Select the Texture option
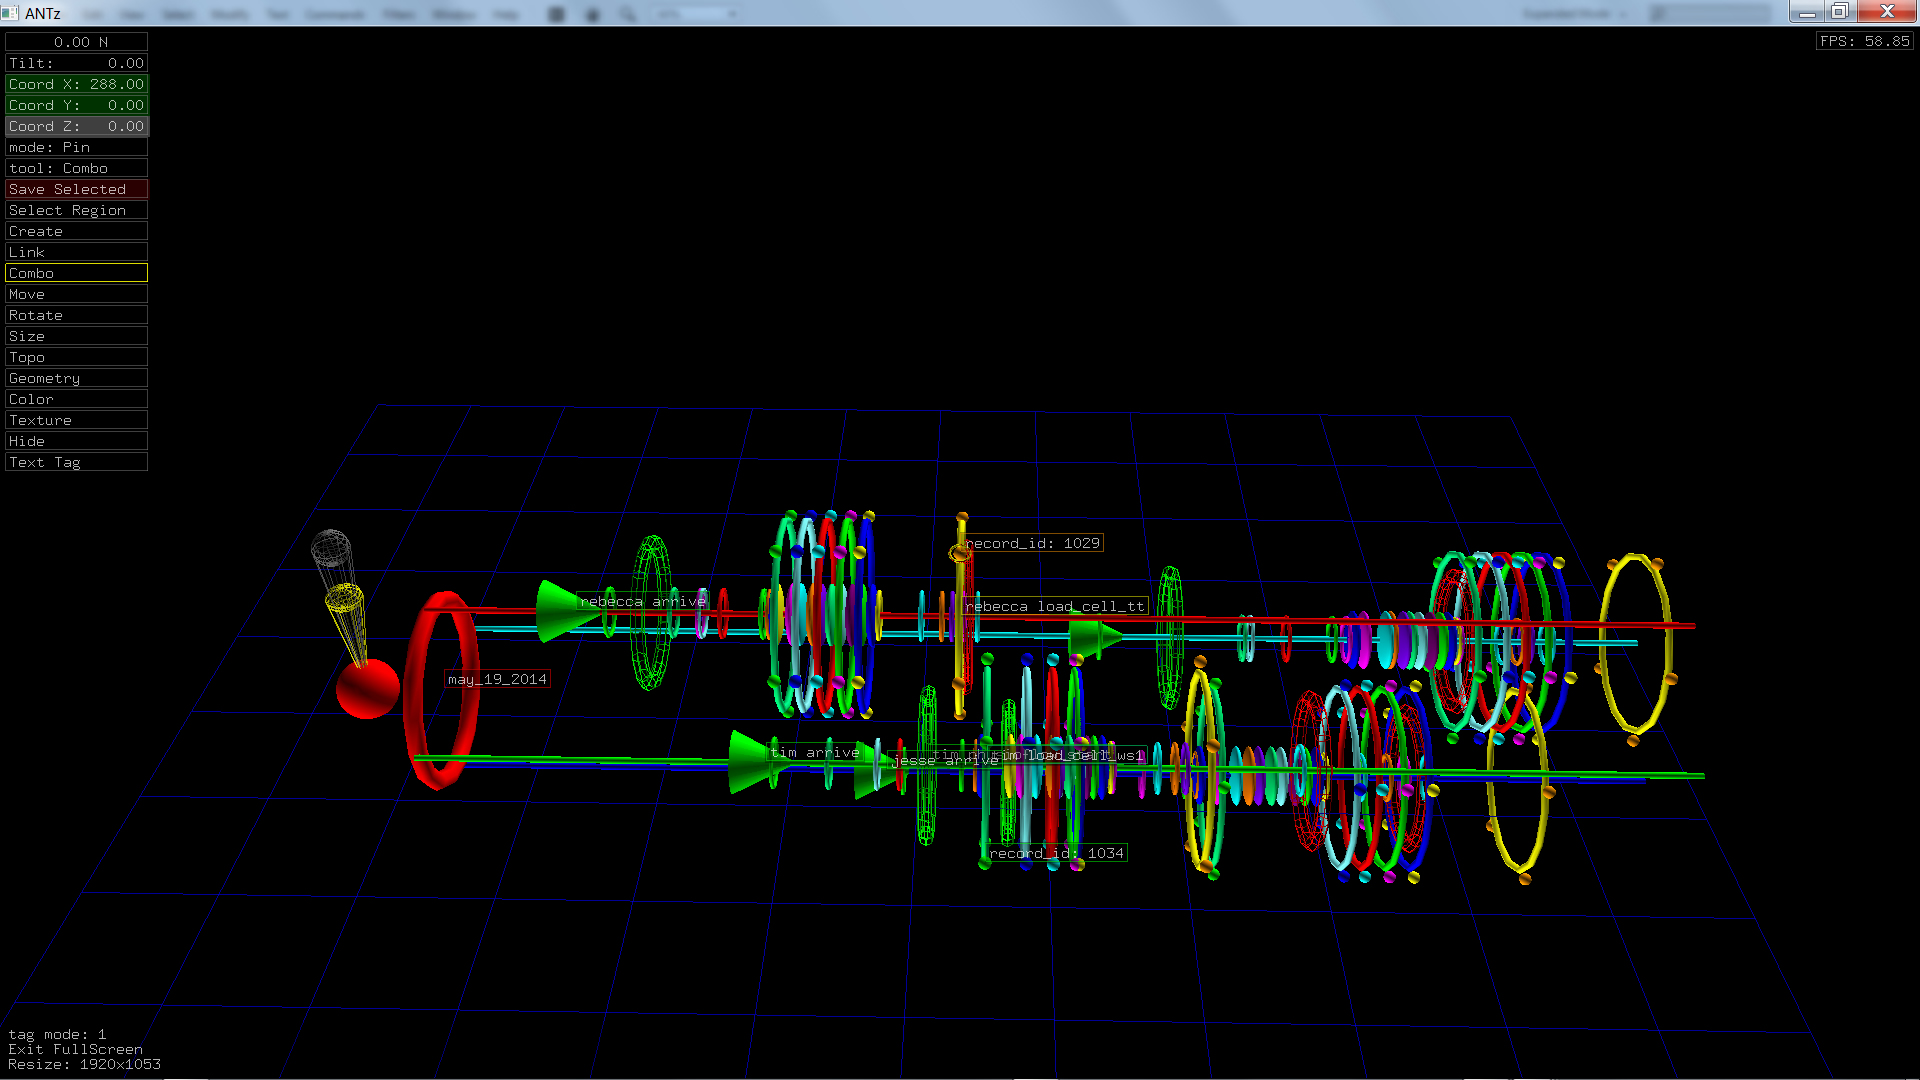 point(76,420)
